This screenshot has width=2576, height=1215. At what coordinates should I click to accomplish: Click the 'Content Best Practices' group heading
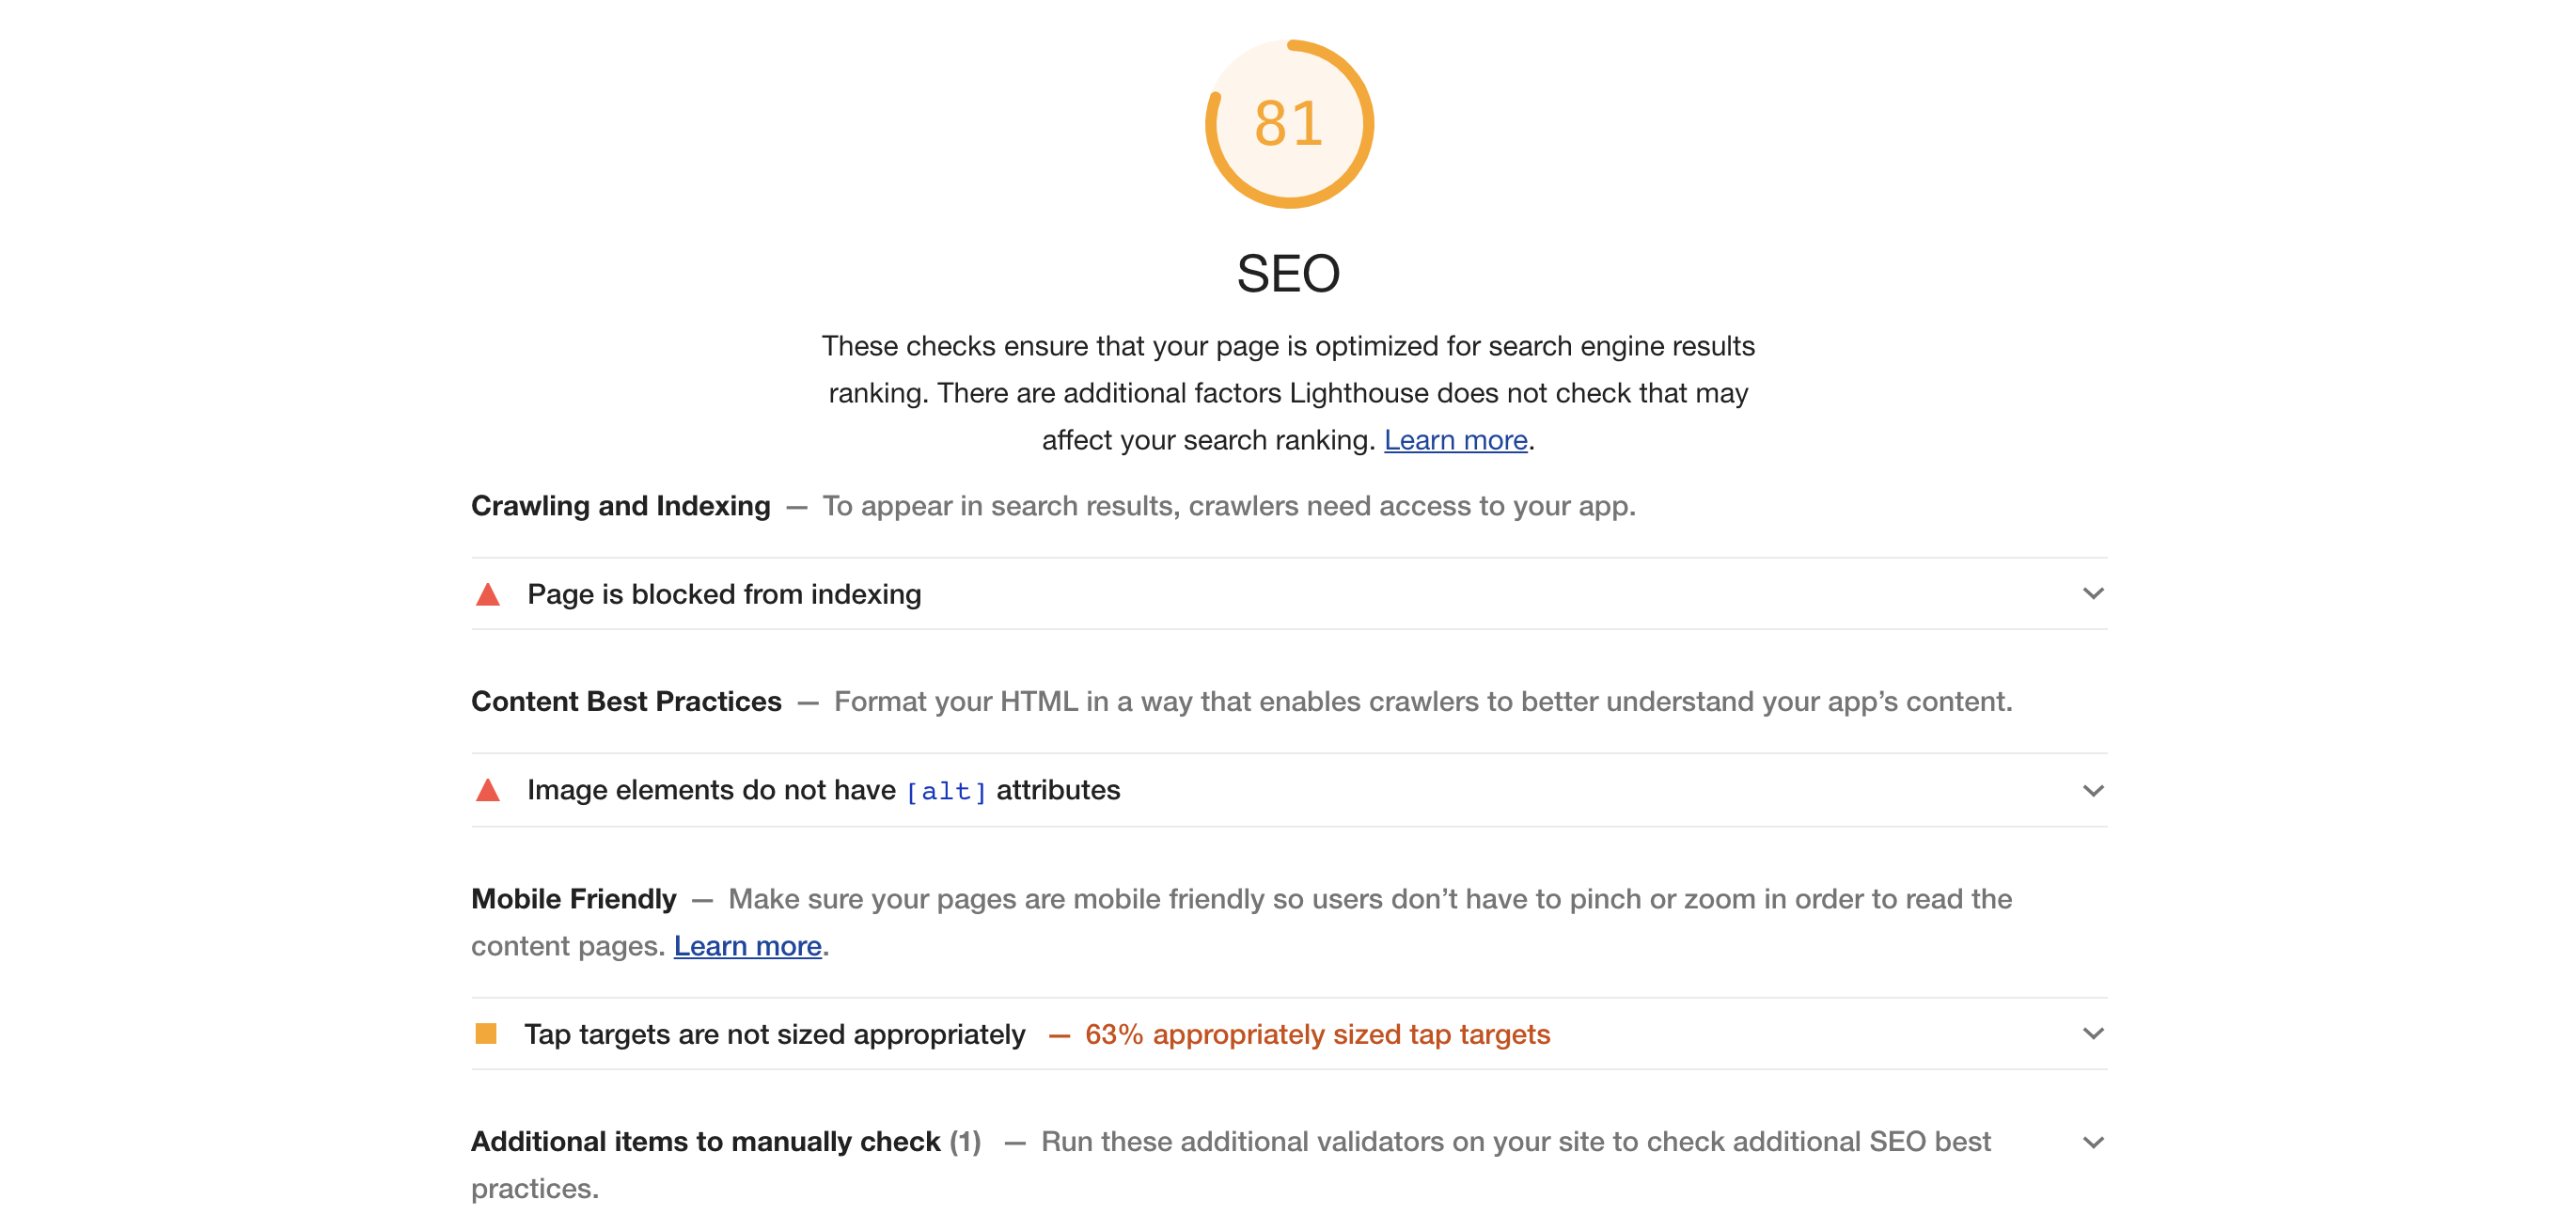point(626,701)
